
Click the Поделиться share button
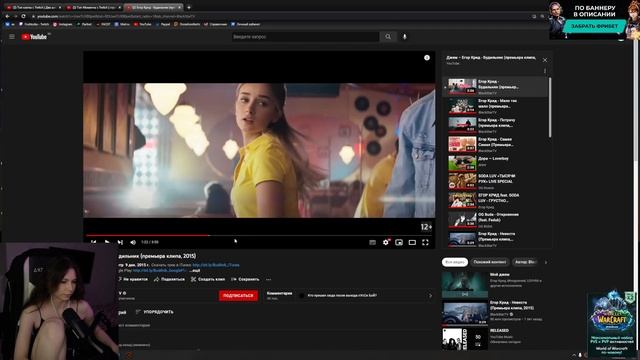(x=169, y=280)
